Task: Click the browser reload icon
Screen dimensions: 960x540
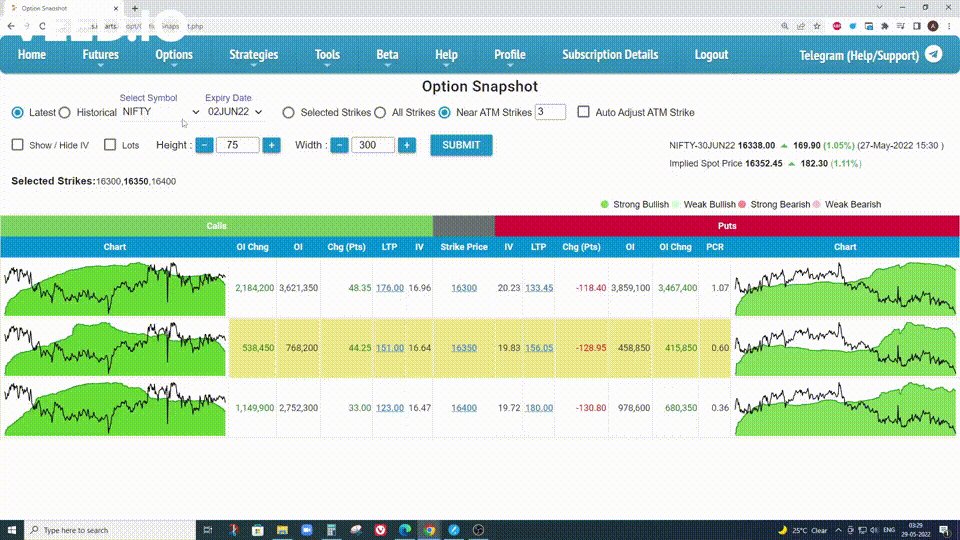Action: (42, 26)
